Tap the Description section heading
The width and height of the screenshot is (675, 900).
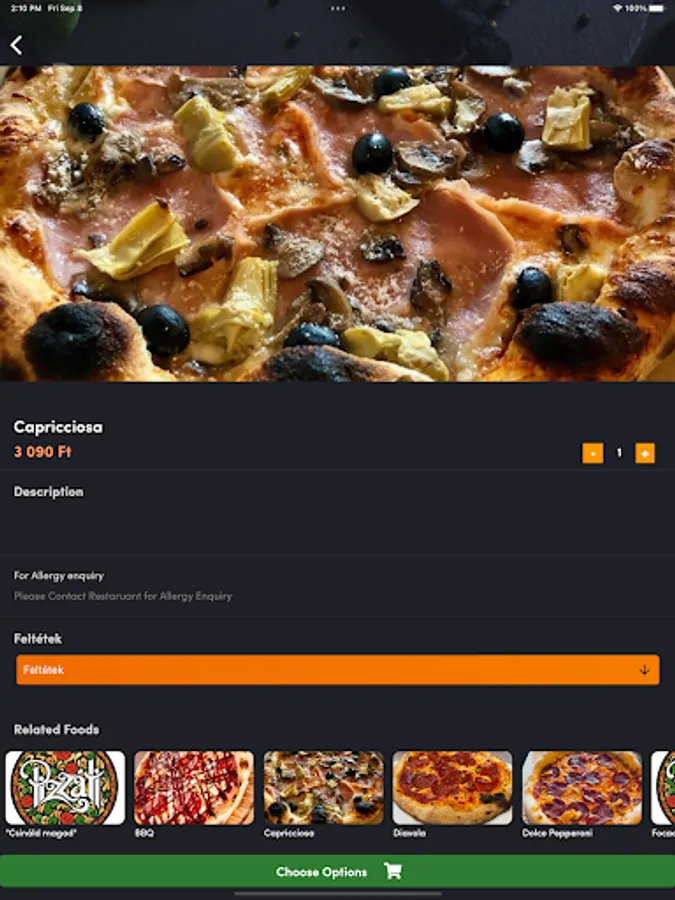pos(49,492)
